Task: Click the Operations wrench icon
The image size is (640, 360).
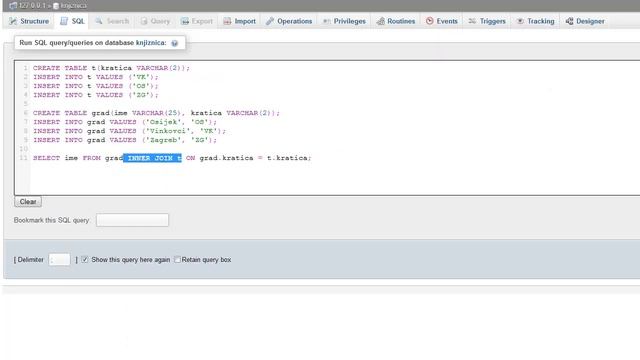Action: [x=270, y=21]
